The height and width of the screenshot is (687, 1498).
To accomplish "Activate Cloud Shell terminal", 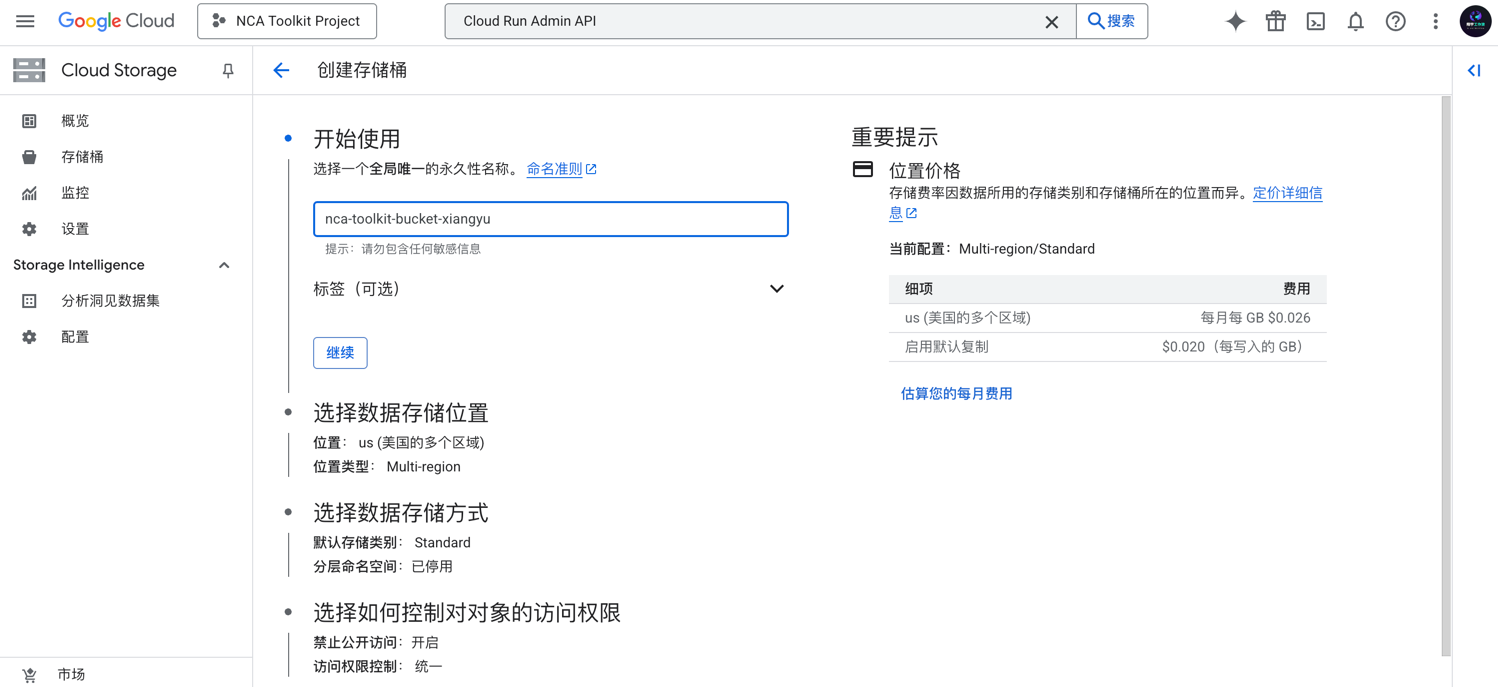I will pos(1315,20).
